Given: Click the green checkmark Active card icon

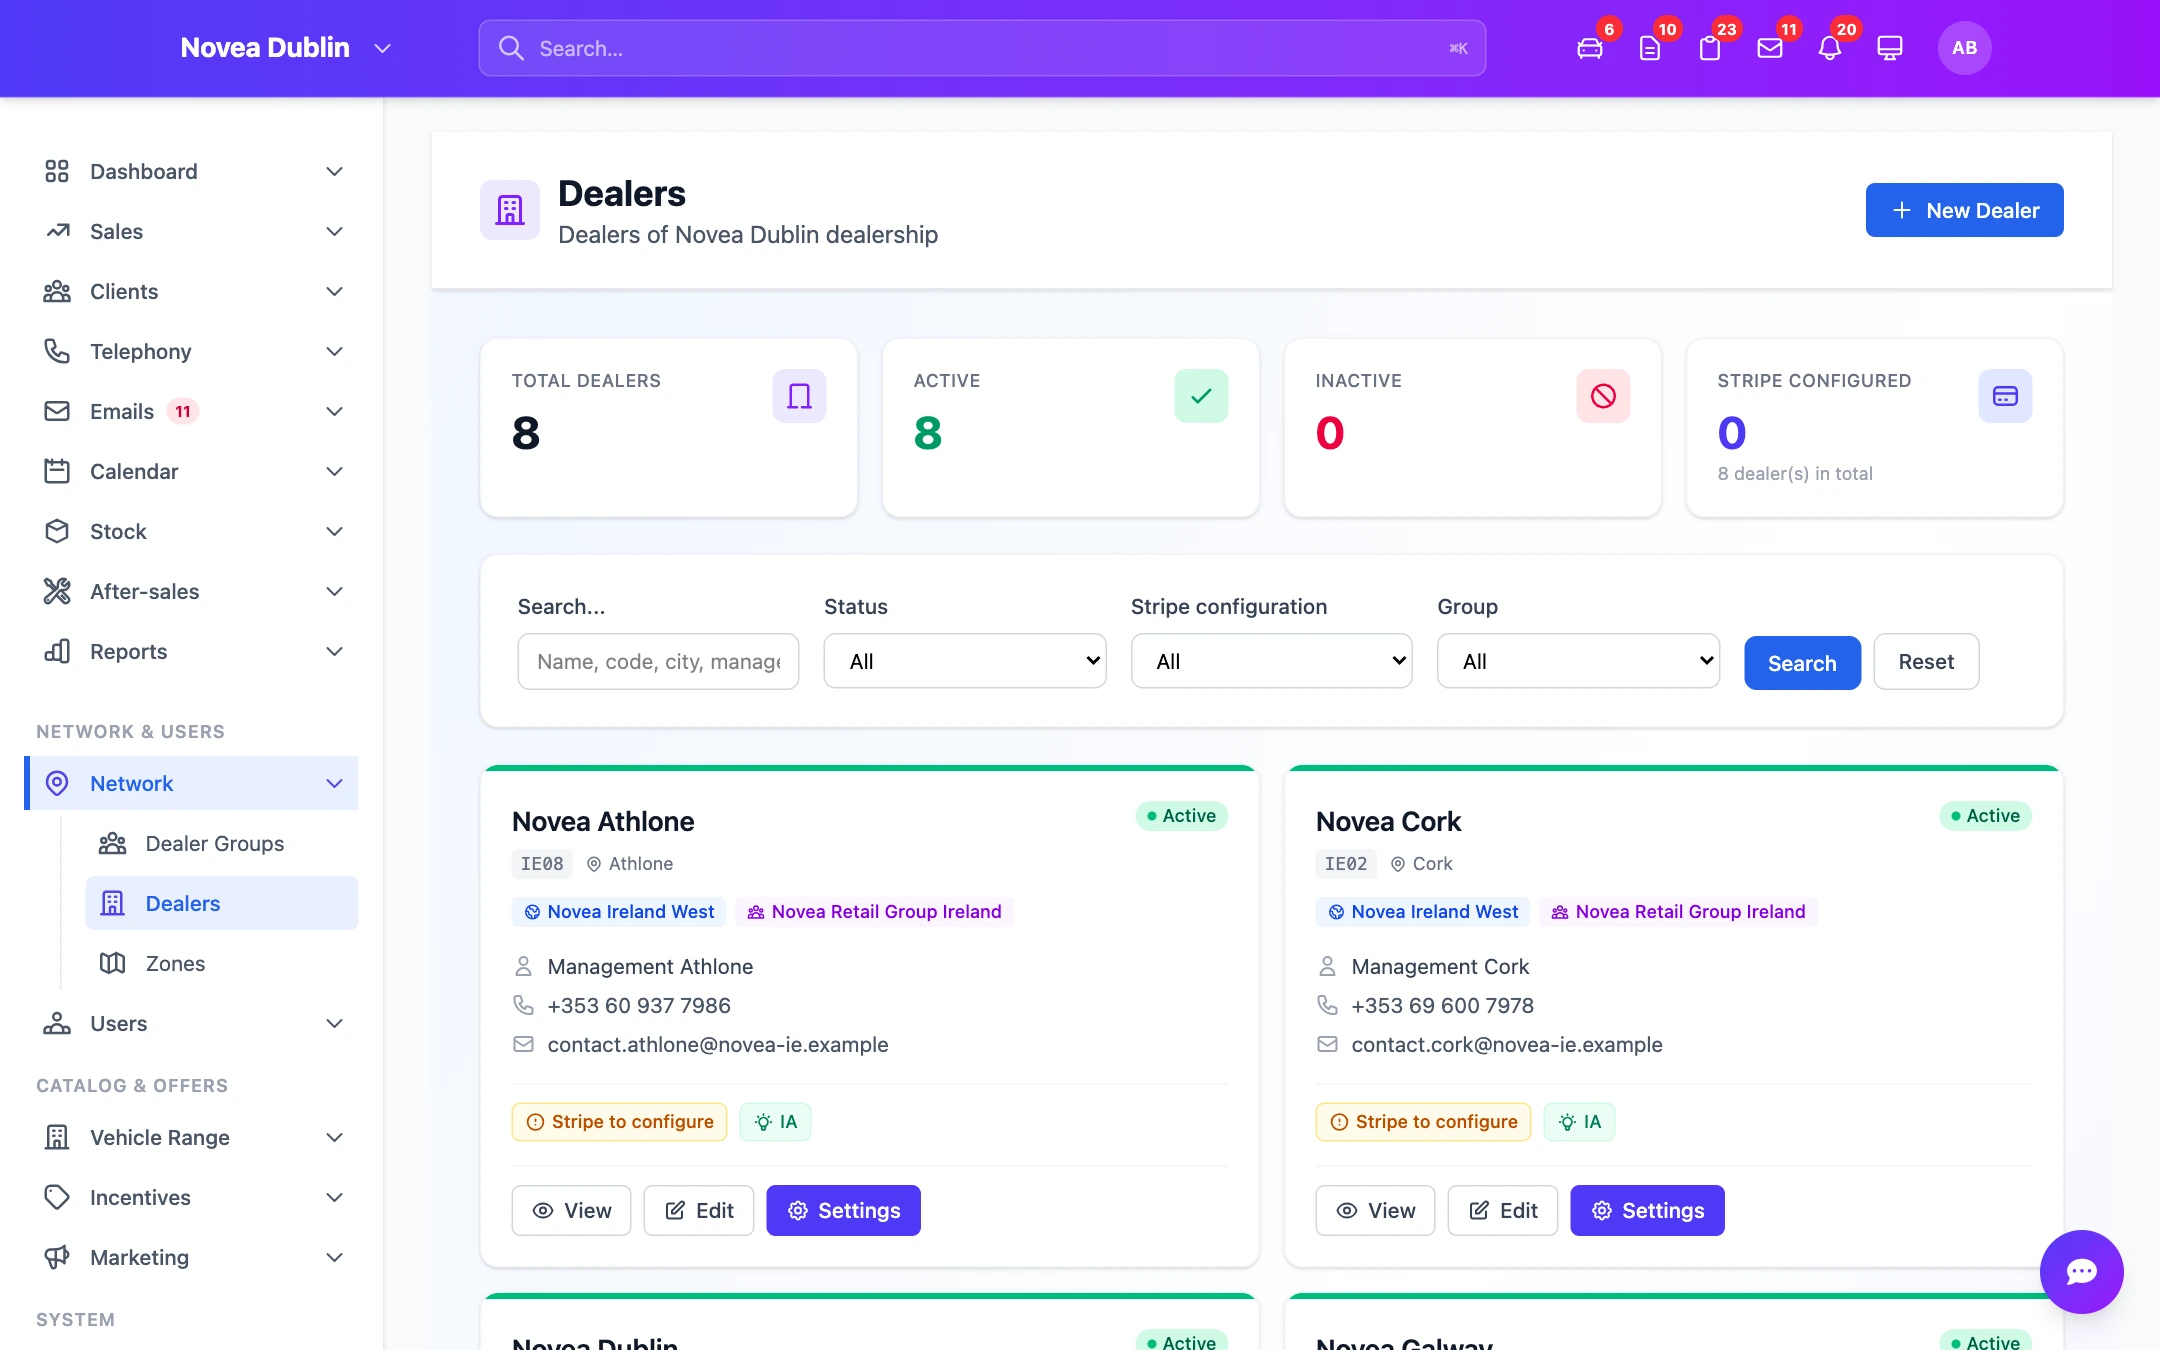Looking at the screenshot, I should click(1201, 396).
